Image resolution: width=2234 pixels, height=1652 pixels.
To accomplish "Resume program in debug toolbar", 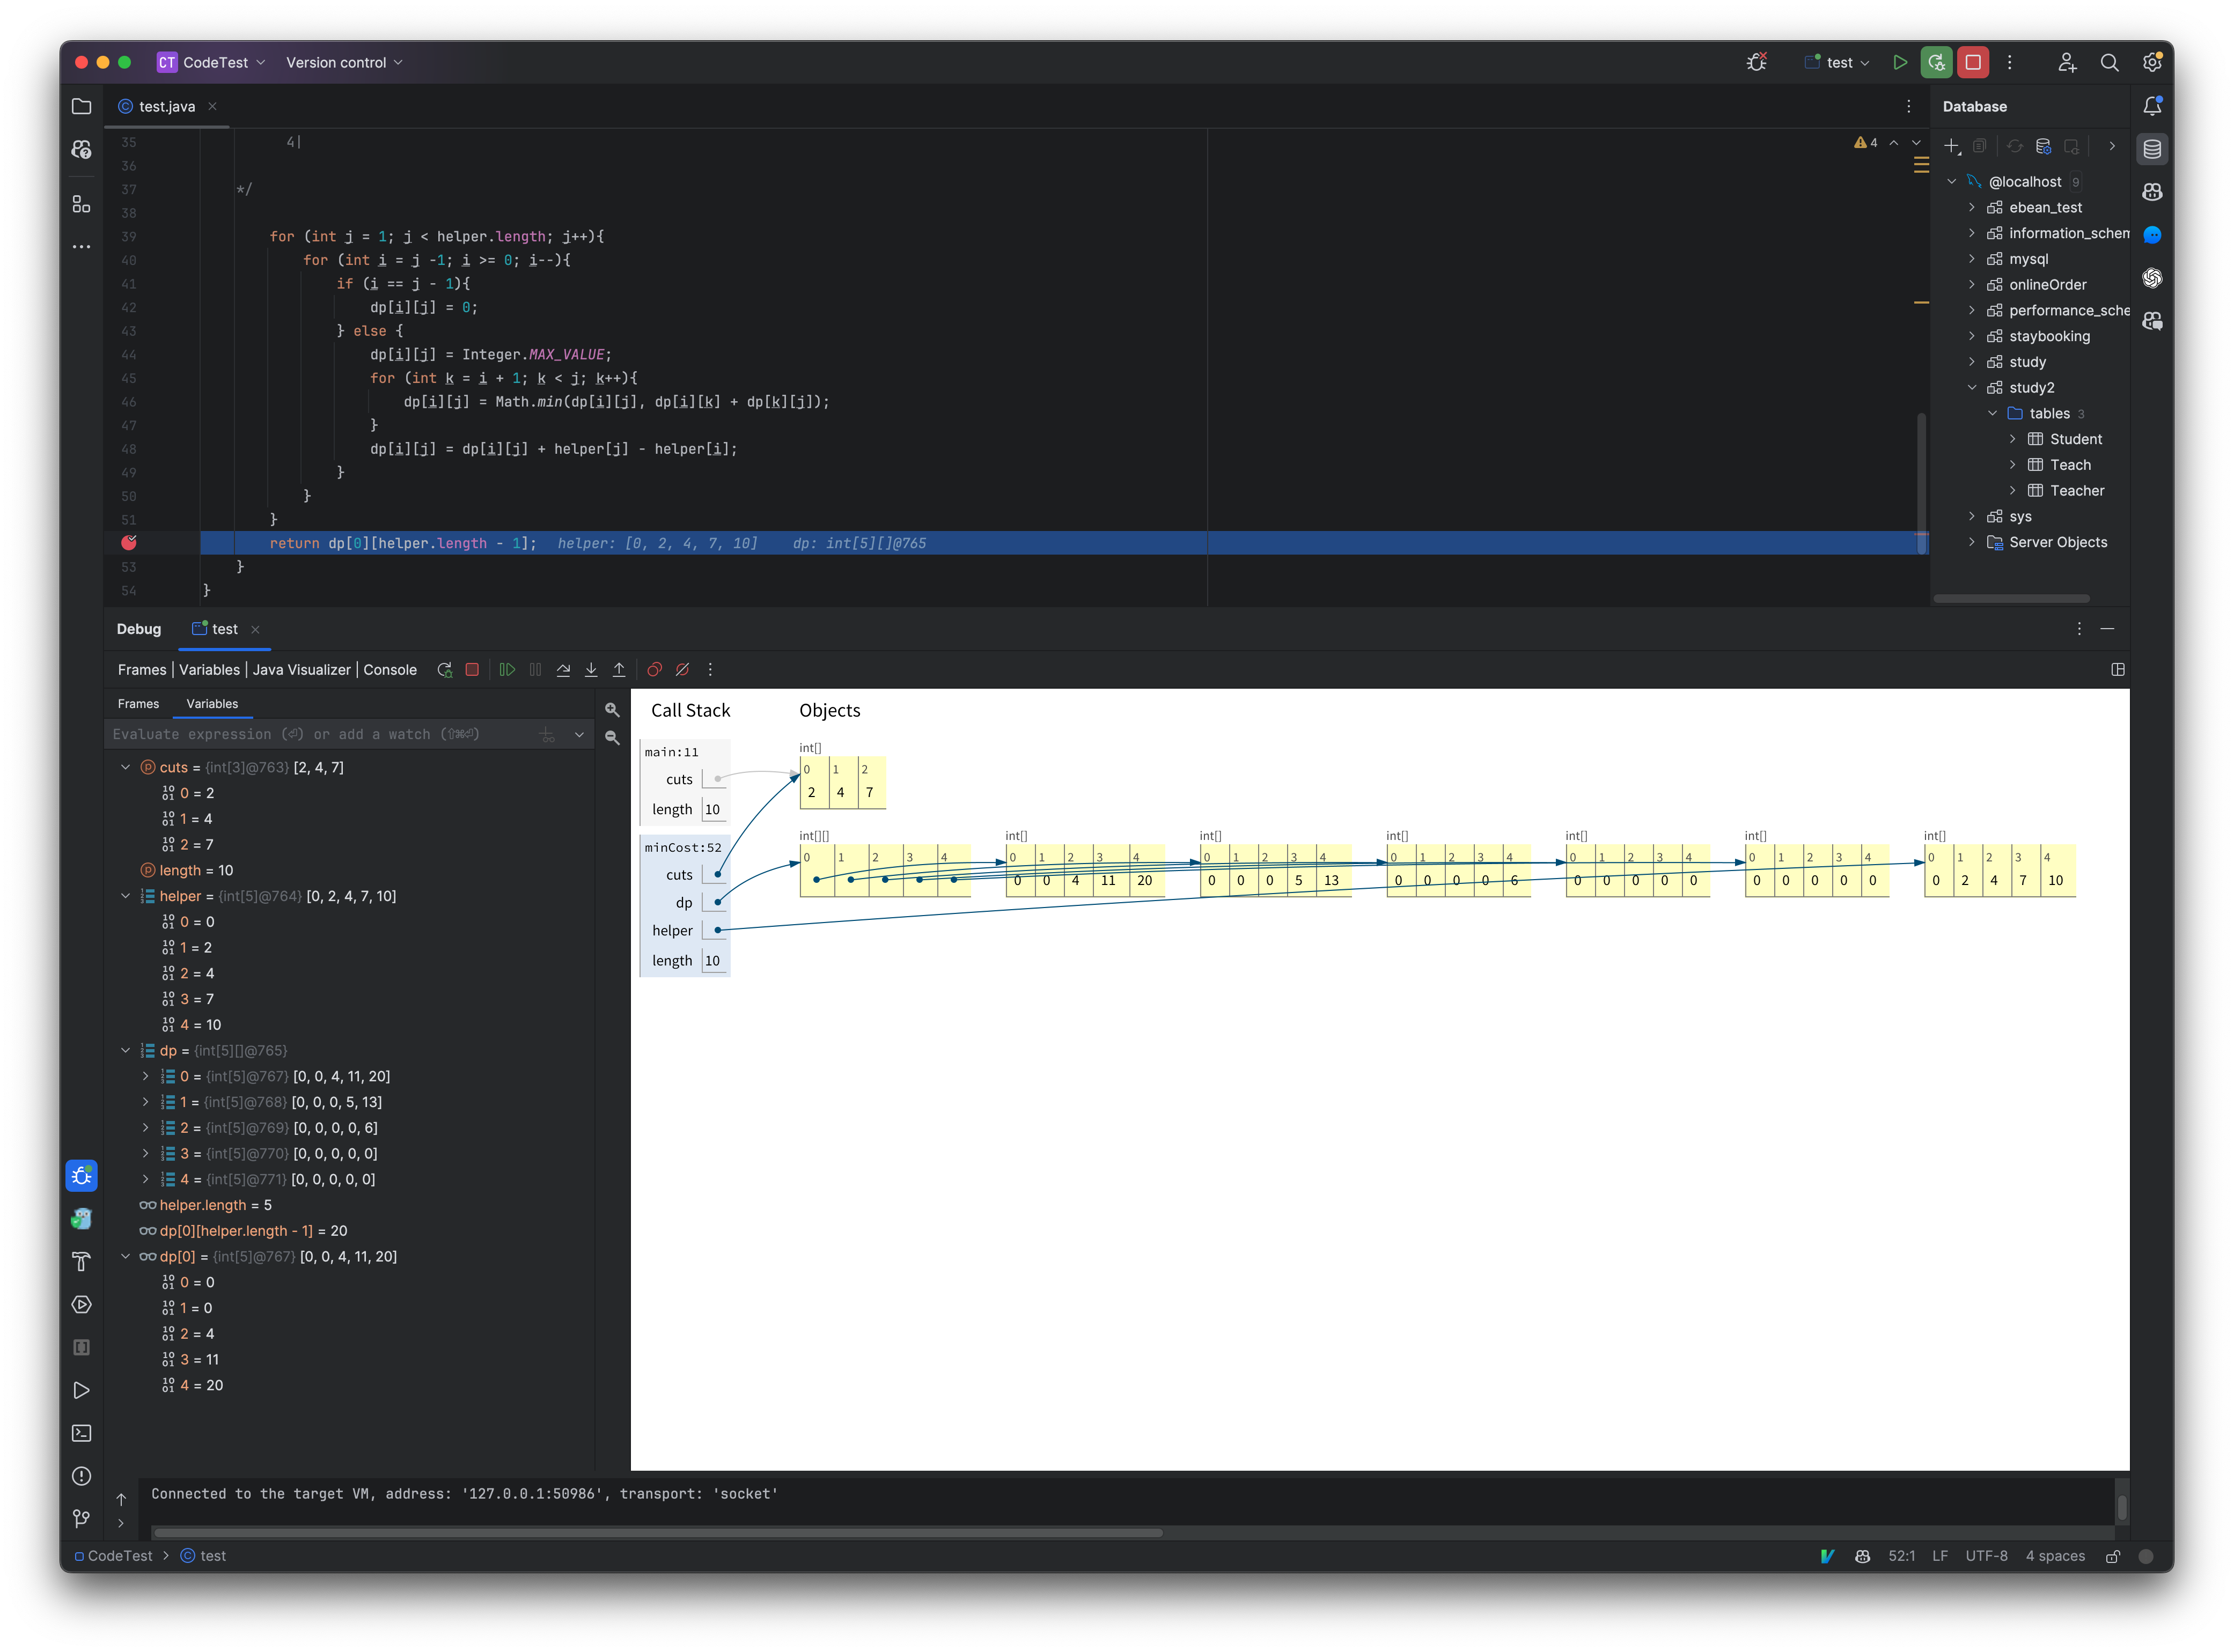I will tap(507, 670).
